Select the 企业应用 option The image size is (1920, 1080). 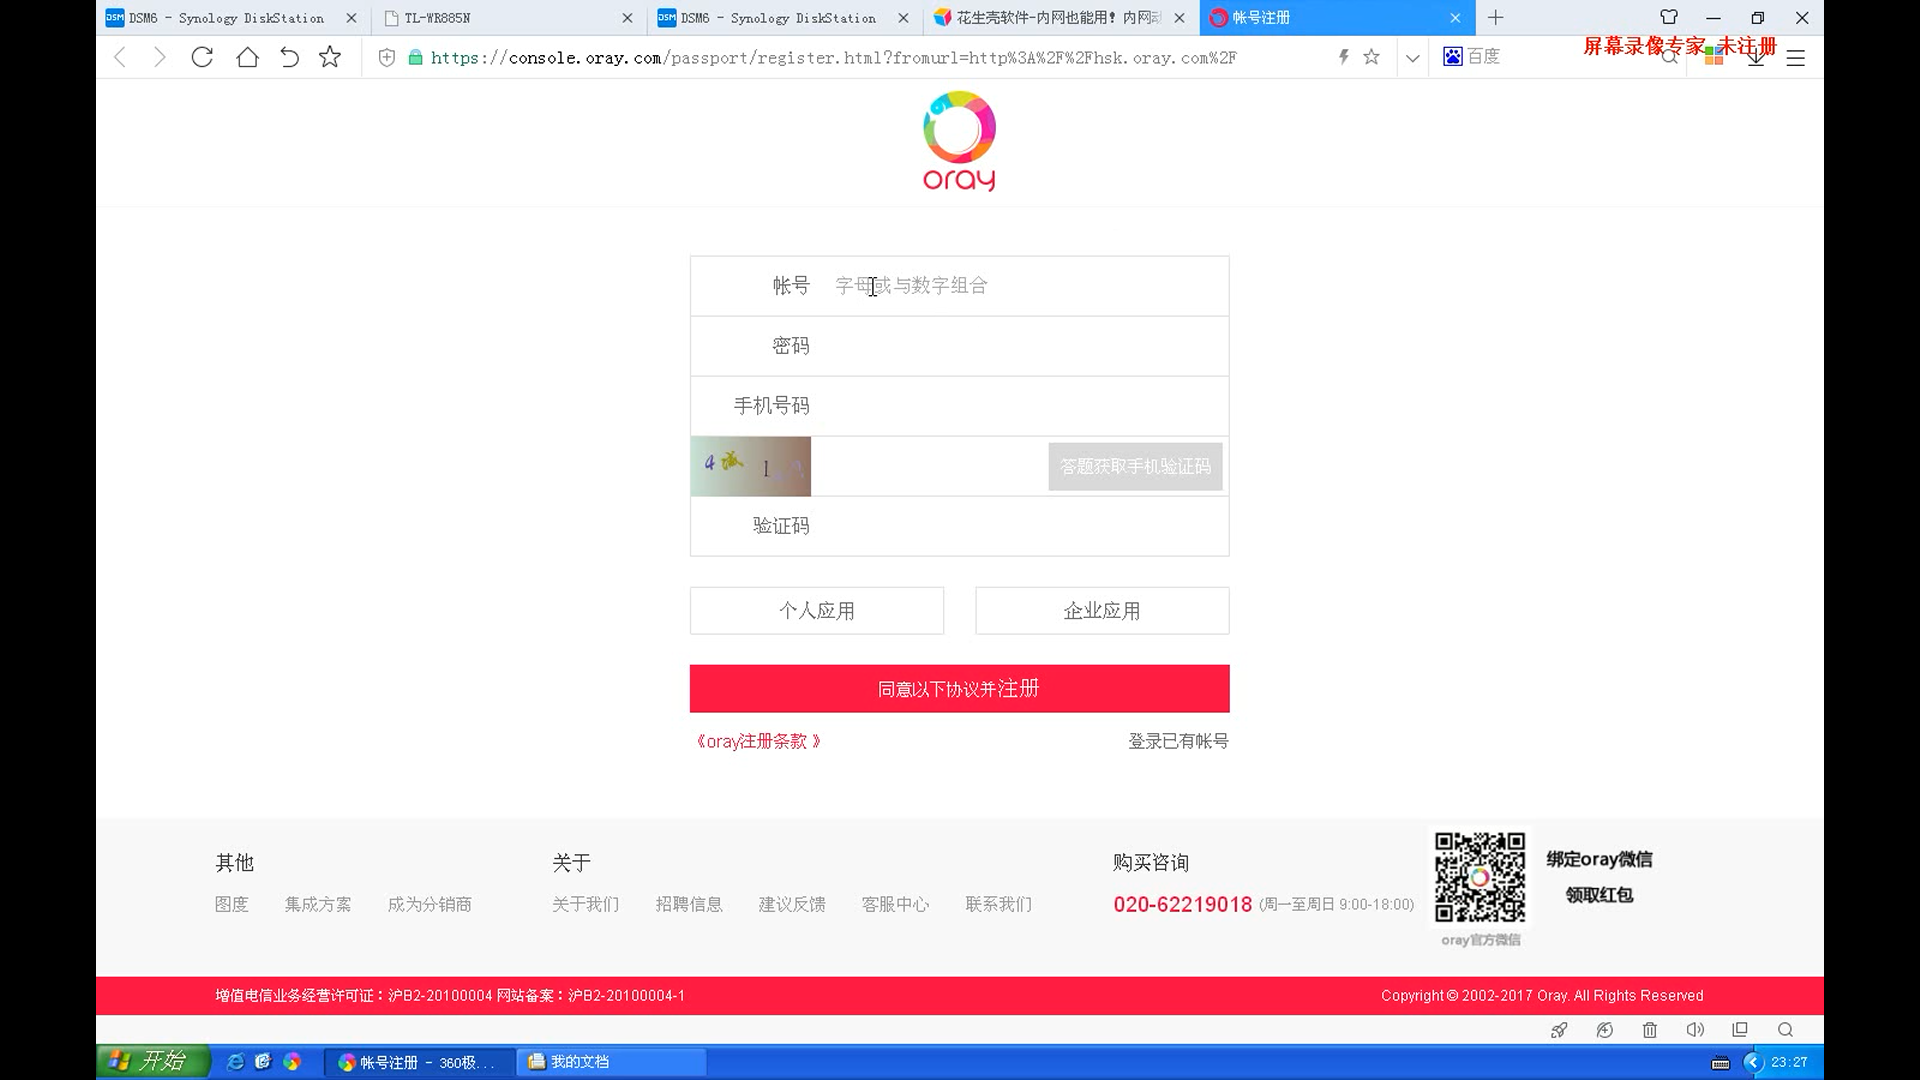pyautogui.click(x=1102, y=610)
